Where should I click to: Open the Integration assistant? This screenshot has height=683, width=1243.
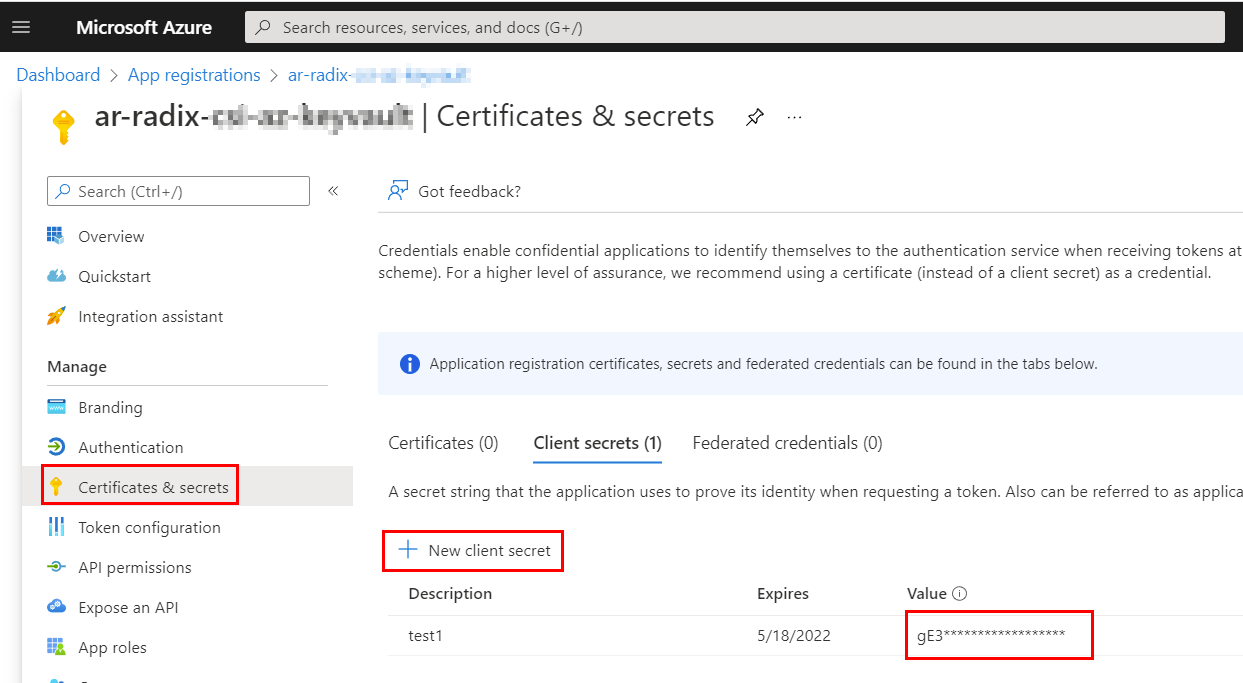[148, 316]
